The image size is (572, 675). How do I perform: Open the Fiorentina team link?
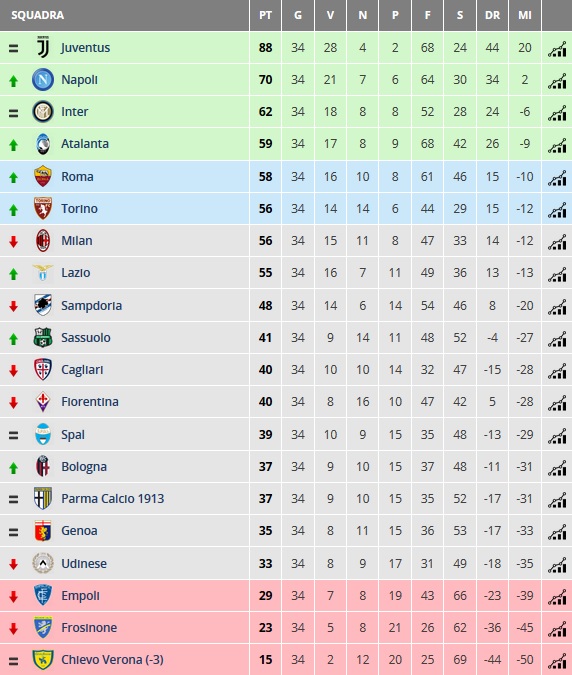(x=90, y=402)
